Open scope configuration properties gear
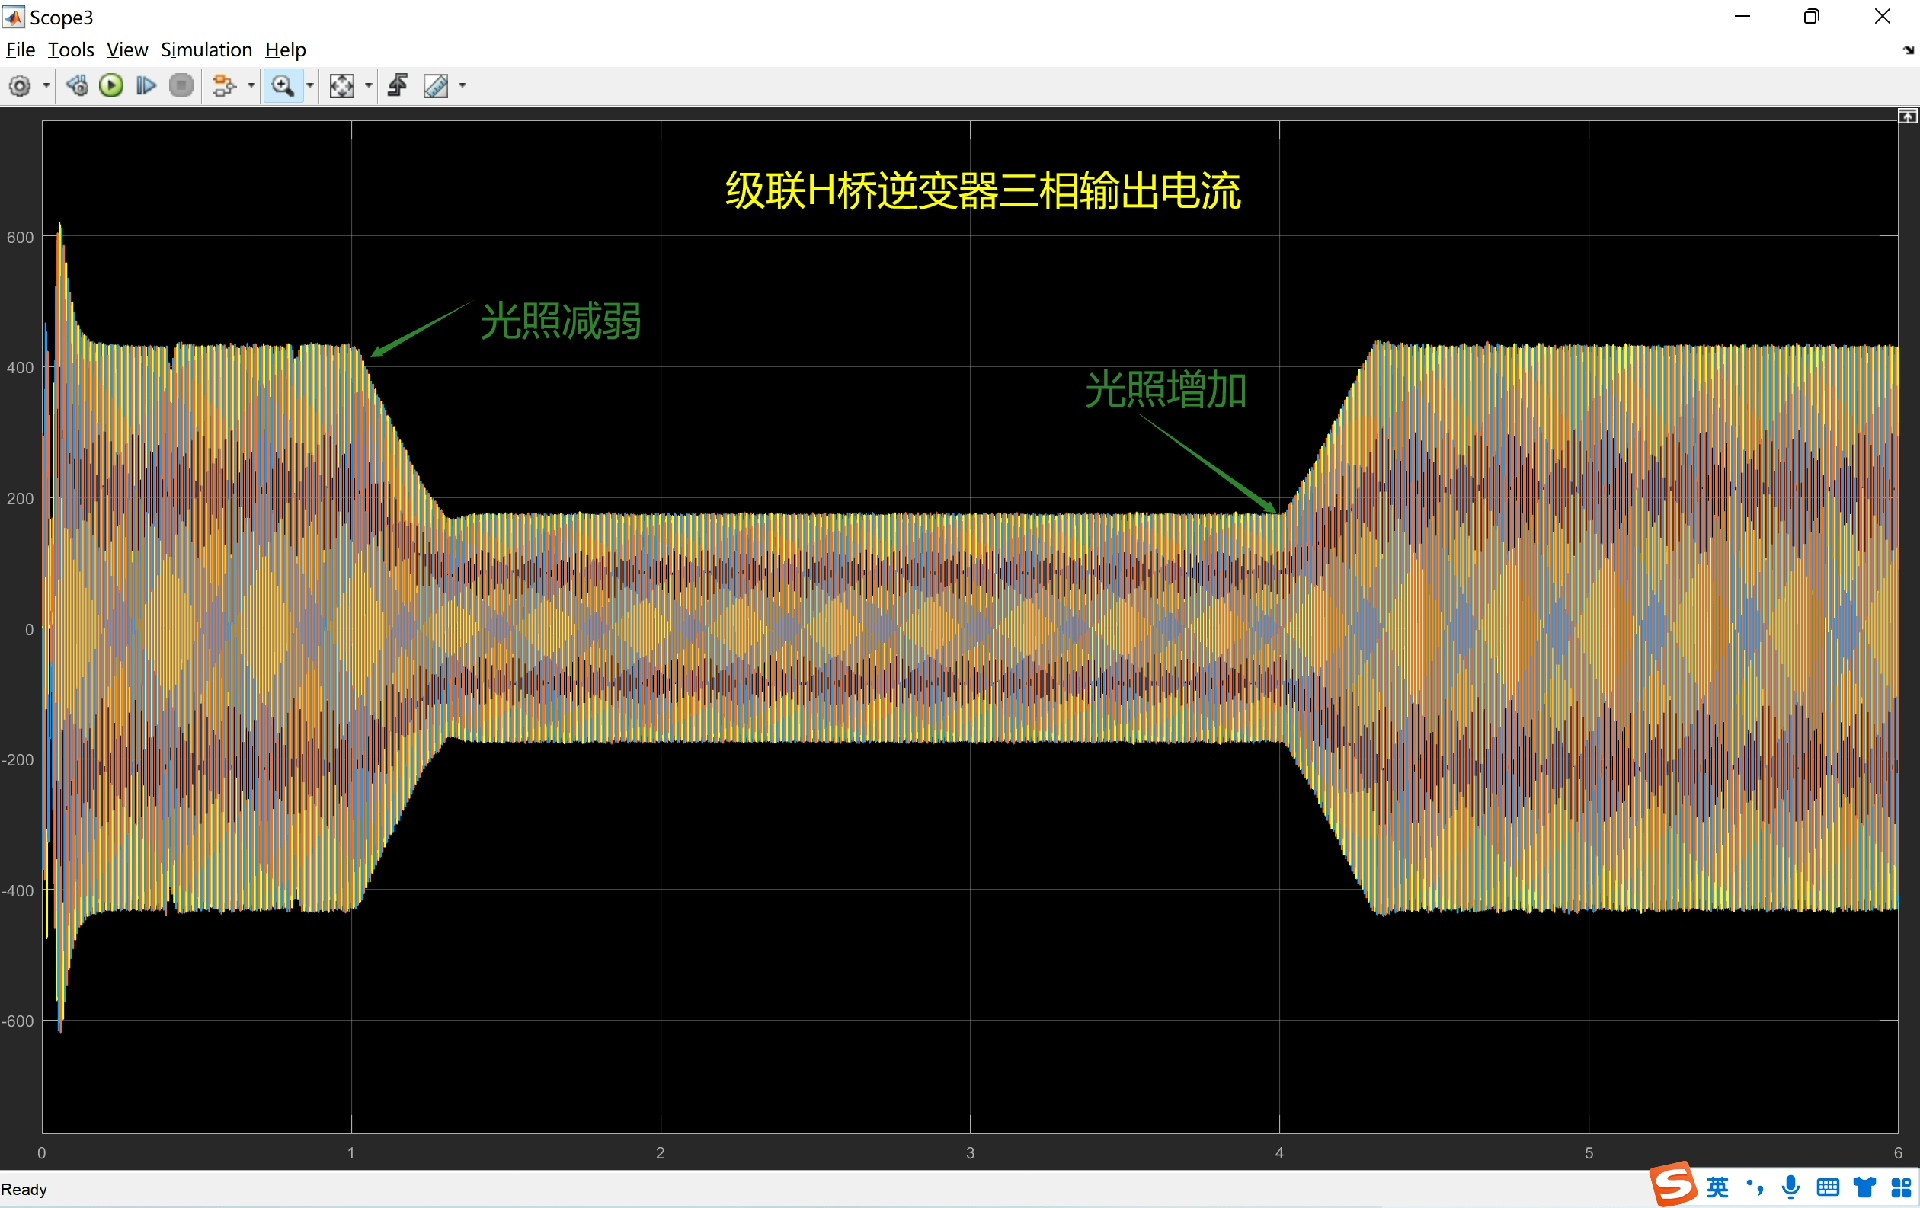Viewport: 1920px width, 1208px height. click(20, 86)
